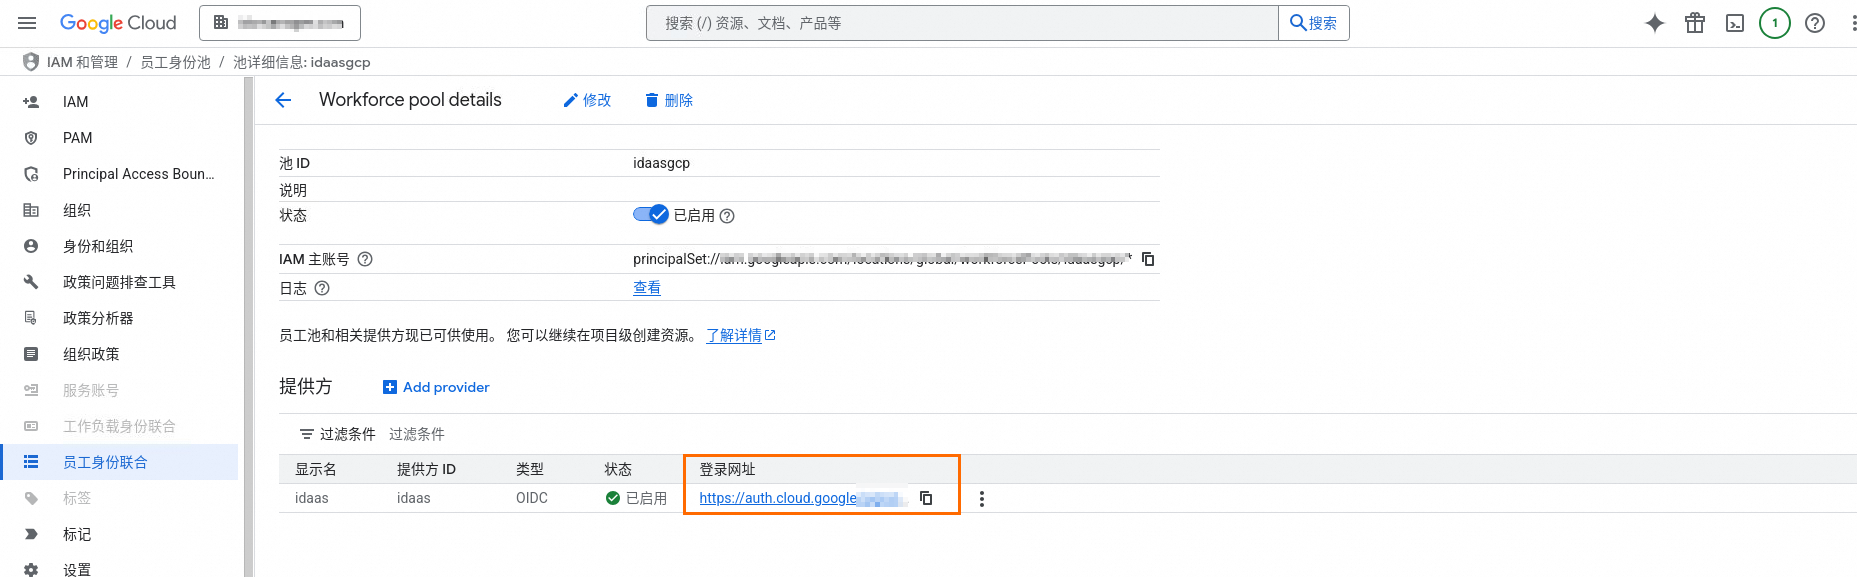
Task: Click the 员工身份池 breadcrumb
Action: click(x=175, y=62)
